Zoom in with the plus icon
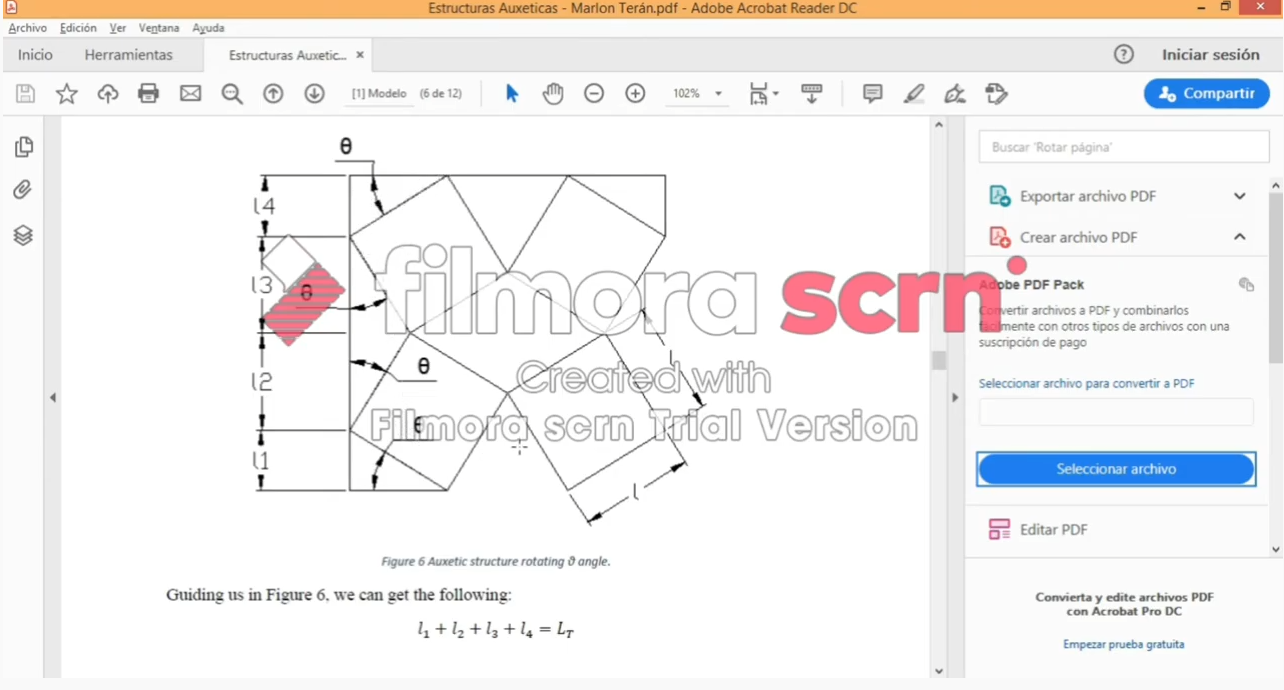Viewport: 1284px width, 690px height. (x=635, y=94)
